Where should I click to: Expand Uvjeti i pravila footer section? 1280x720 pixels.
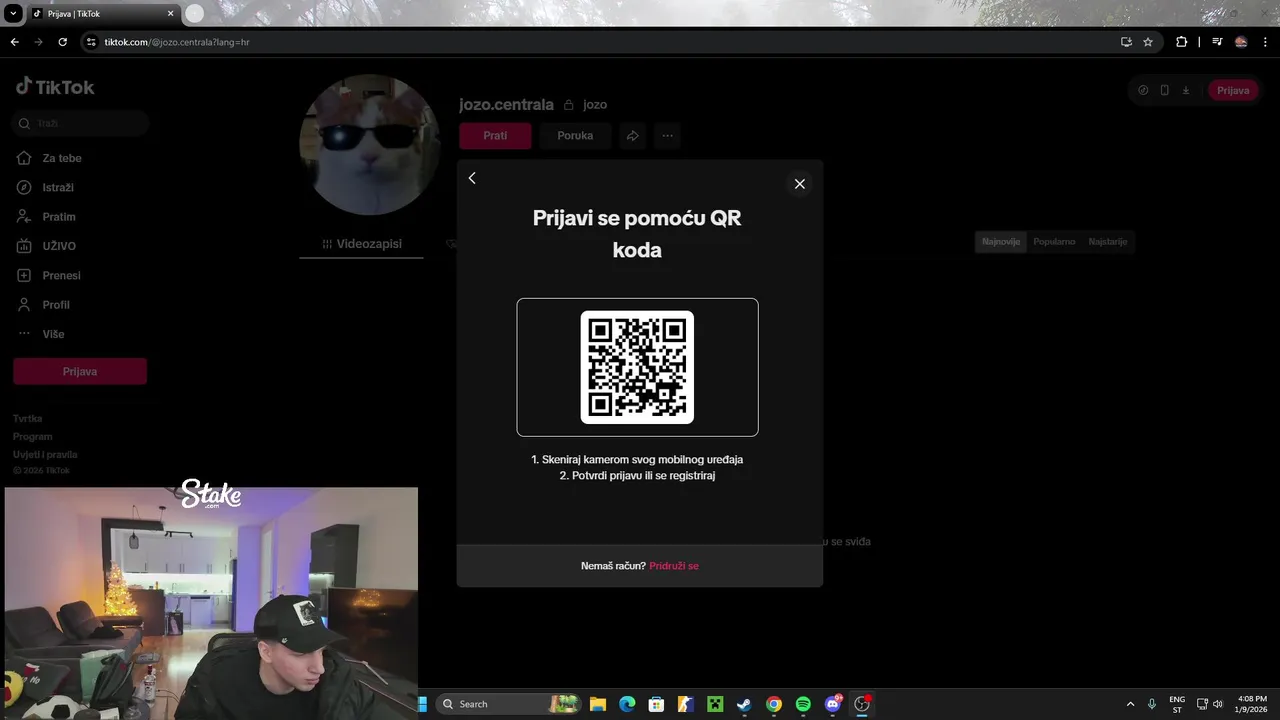tap(45, 454)
